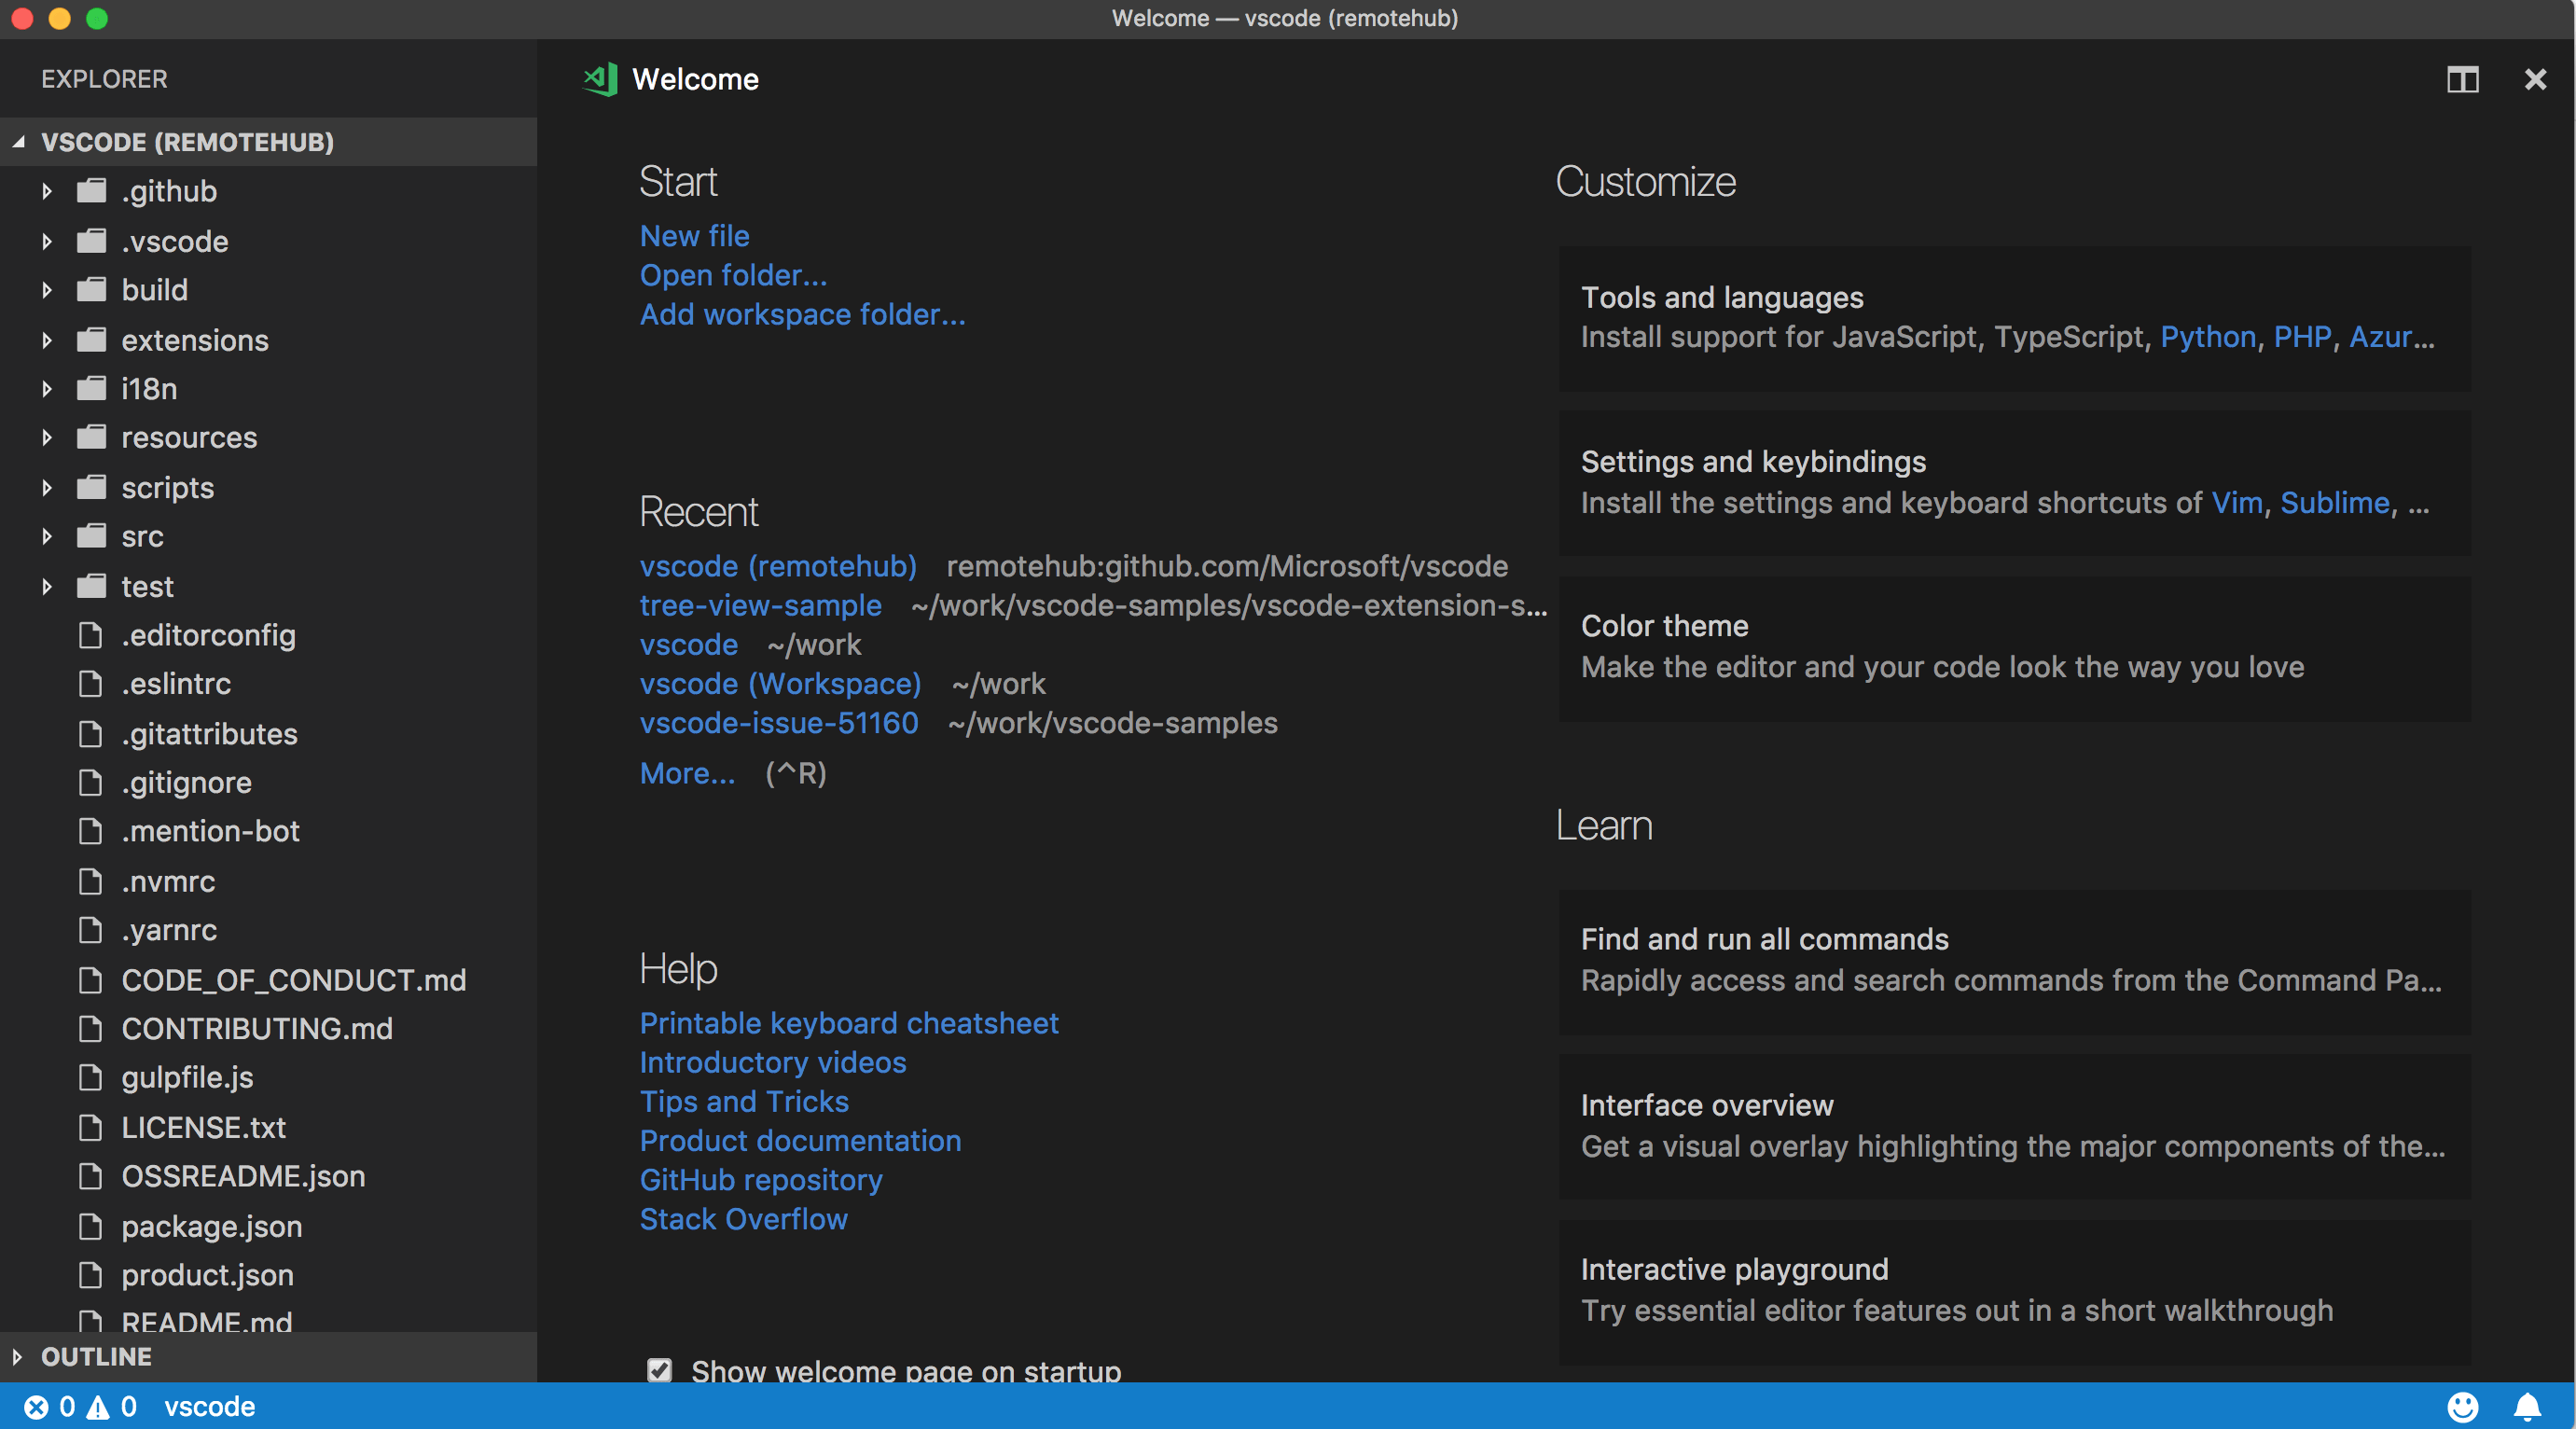Toggle Show welcome page on startup checkbox

click(658, 1367)
